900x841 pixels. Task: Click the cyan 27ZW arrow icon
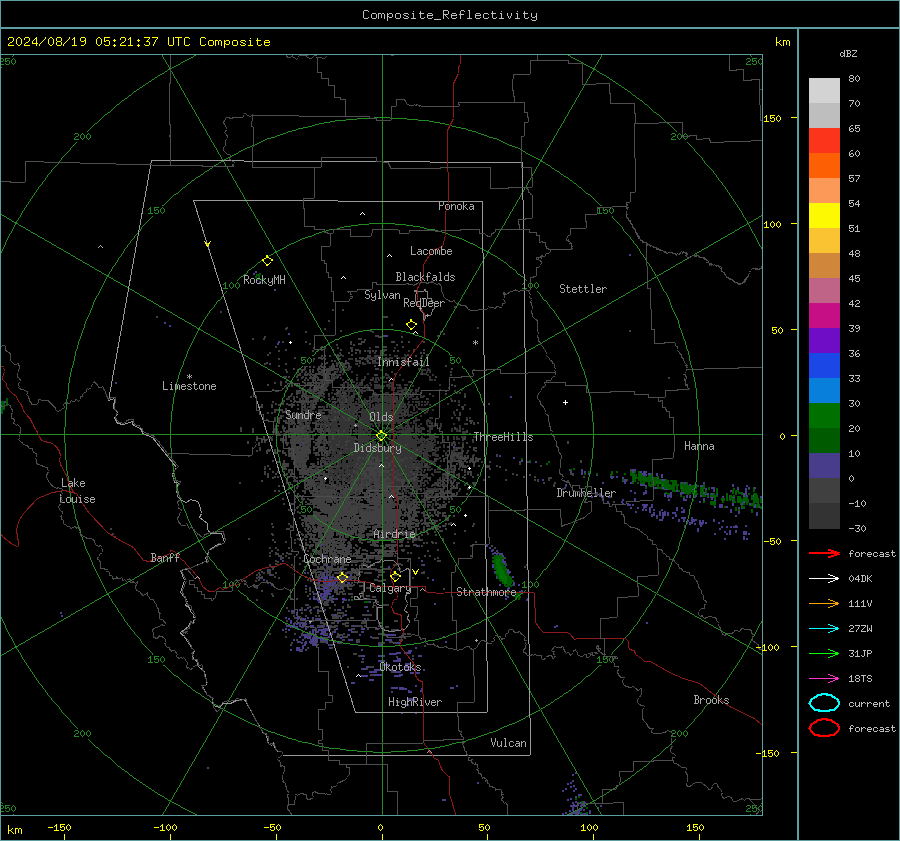pyautogui.click(x=824, y=628)
